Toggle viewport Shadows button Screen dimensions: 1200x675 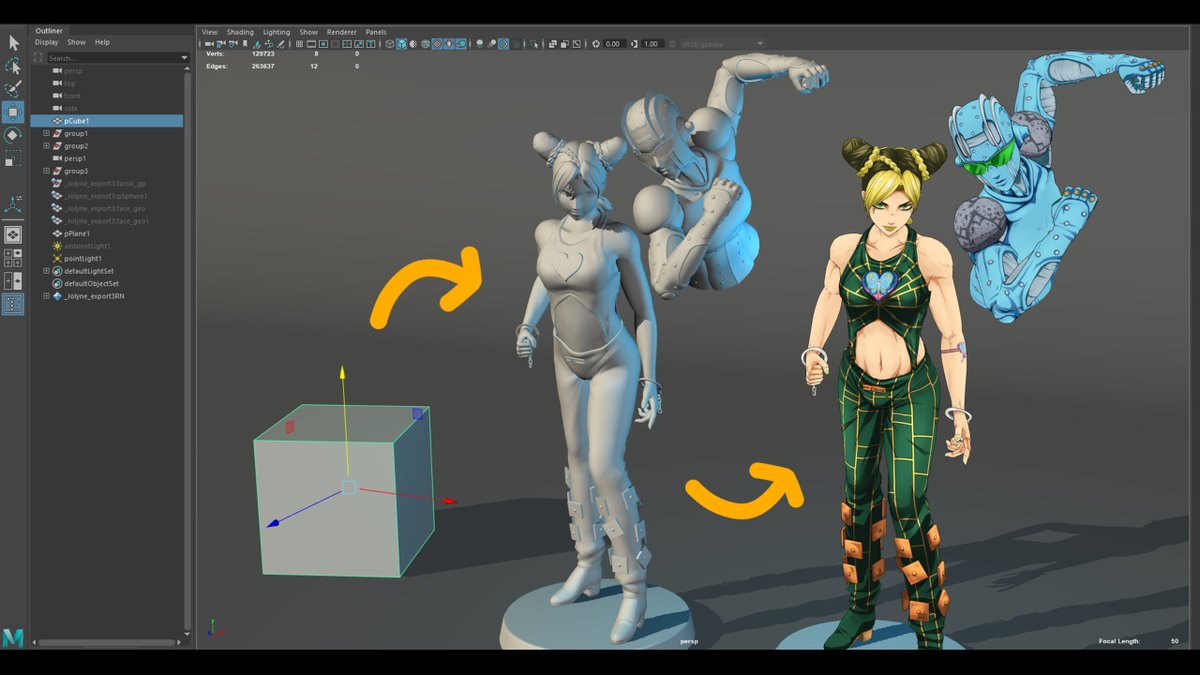click(461, 44)
